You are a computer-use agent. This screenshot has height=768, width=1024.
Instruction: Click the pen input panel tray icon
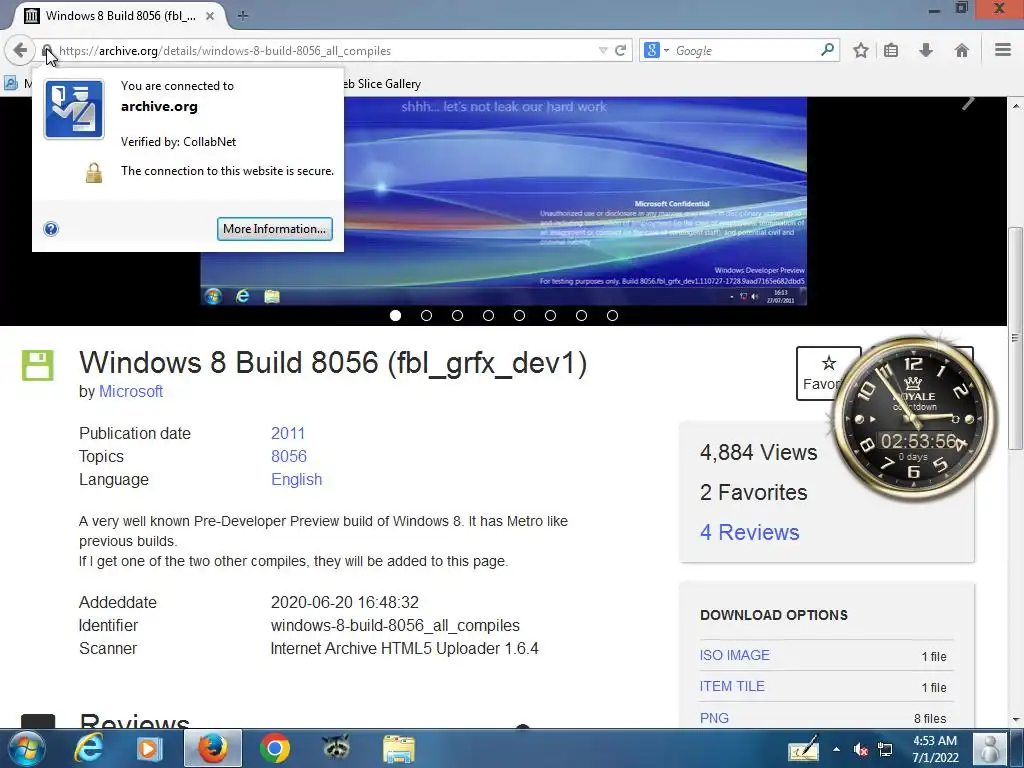coord(803,748)
